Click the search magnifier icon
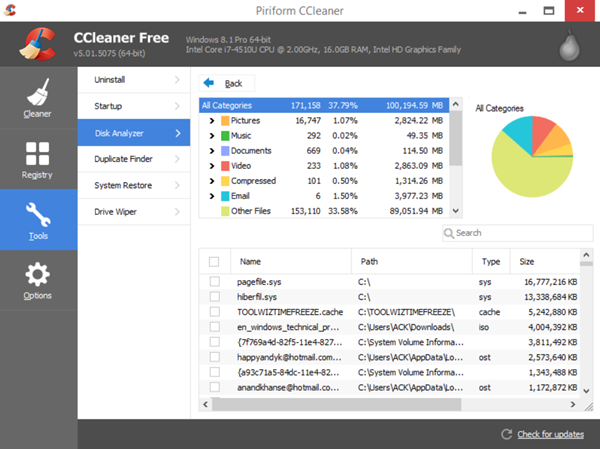600x449 pixels. pyautogui.click(x=449, y=233)
